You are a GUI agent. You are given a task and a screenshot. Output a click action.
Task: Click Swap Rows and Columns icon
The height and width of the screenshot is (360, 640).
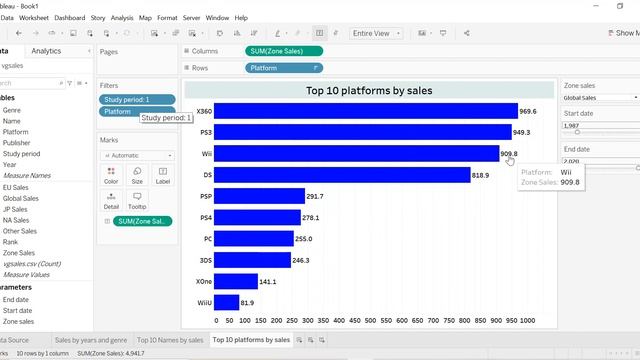(220, 33)
